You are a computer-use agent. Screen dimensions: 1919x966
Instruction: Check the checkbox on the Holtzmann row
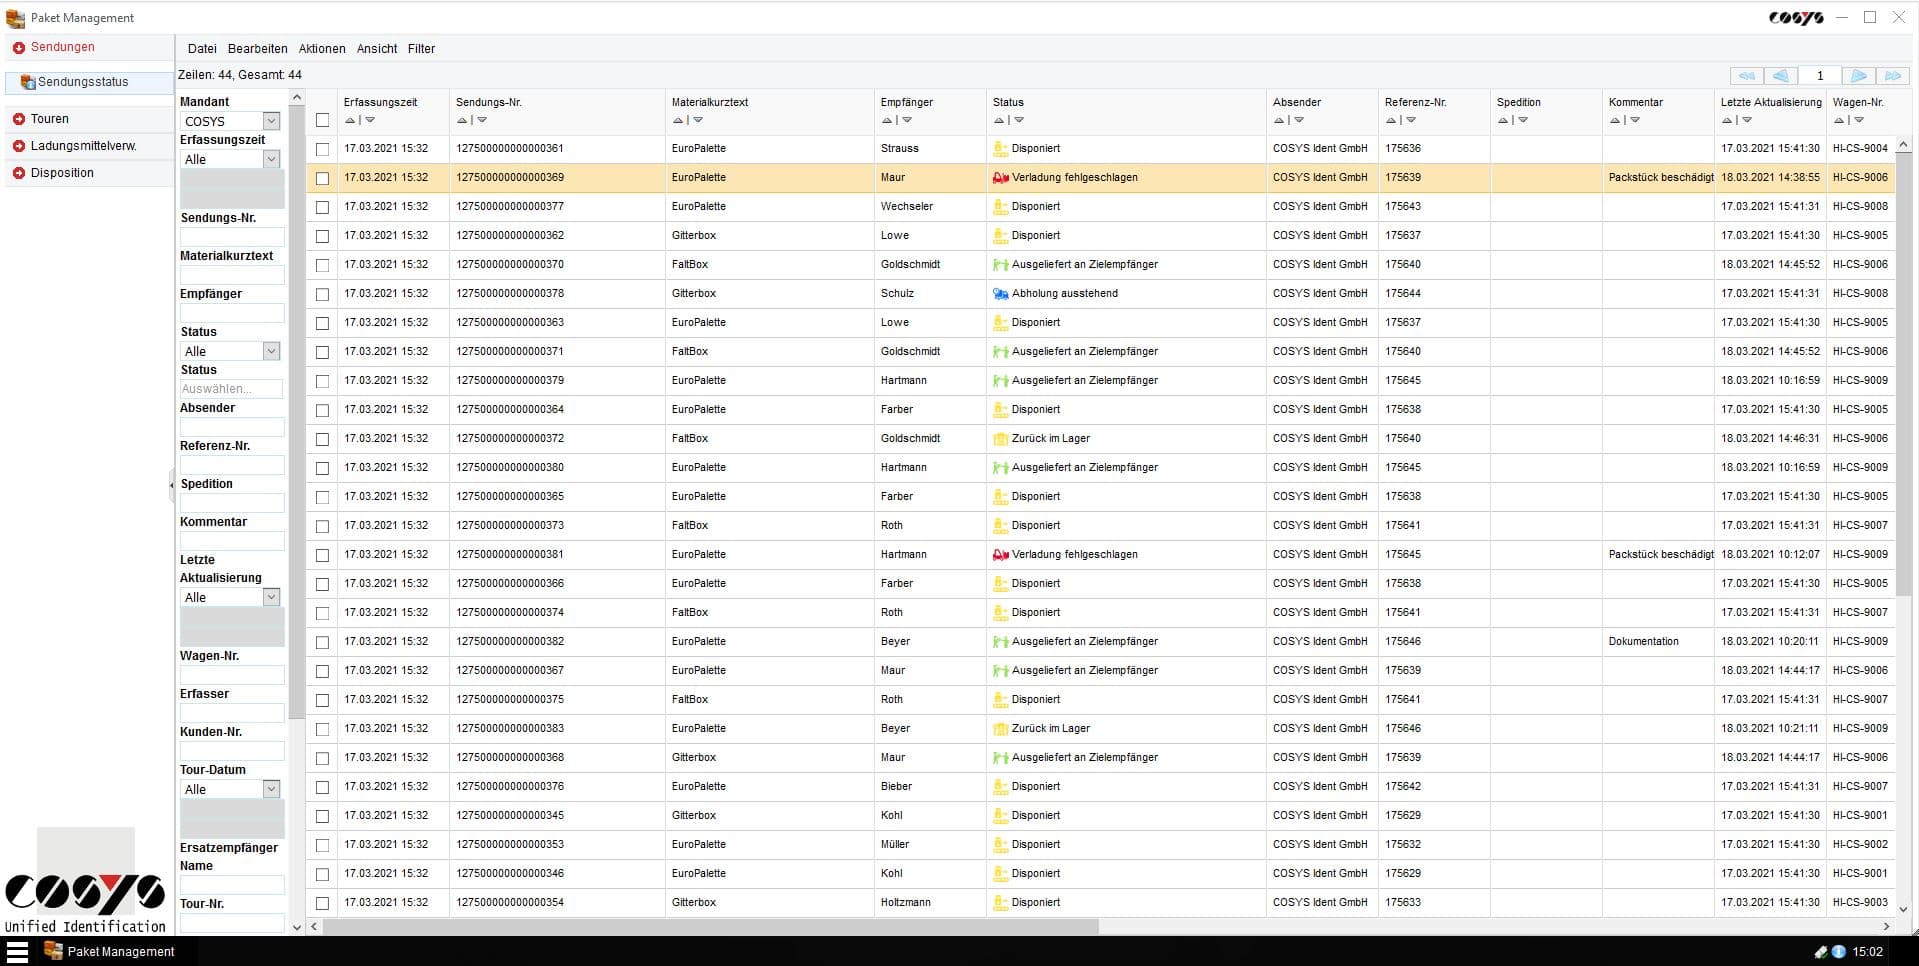tap(321, 901)
